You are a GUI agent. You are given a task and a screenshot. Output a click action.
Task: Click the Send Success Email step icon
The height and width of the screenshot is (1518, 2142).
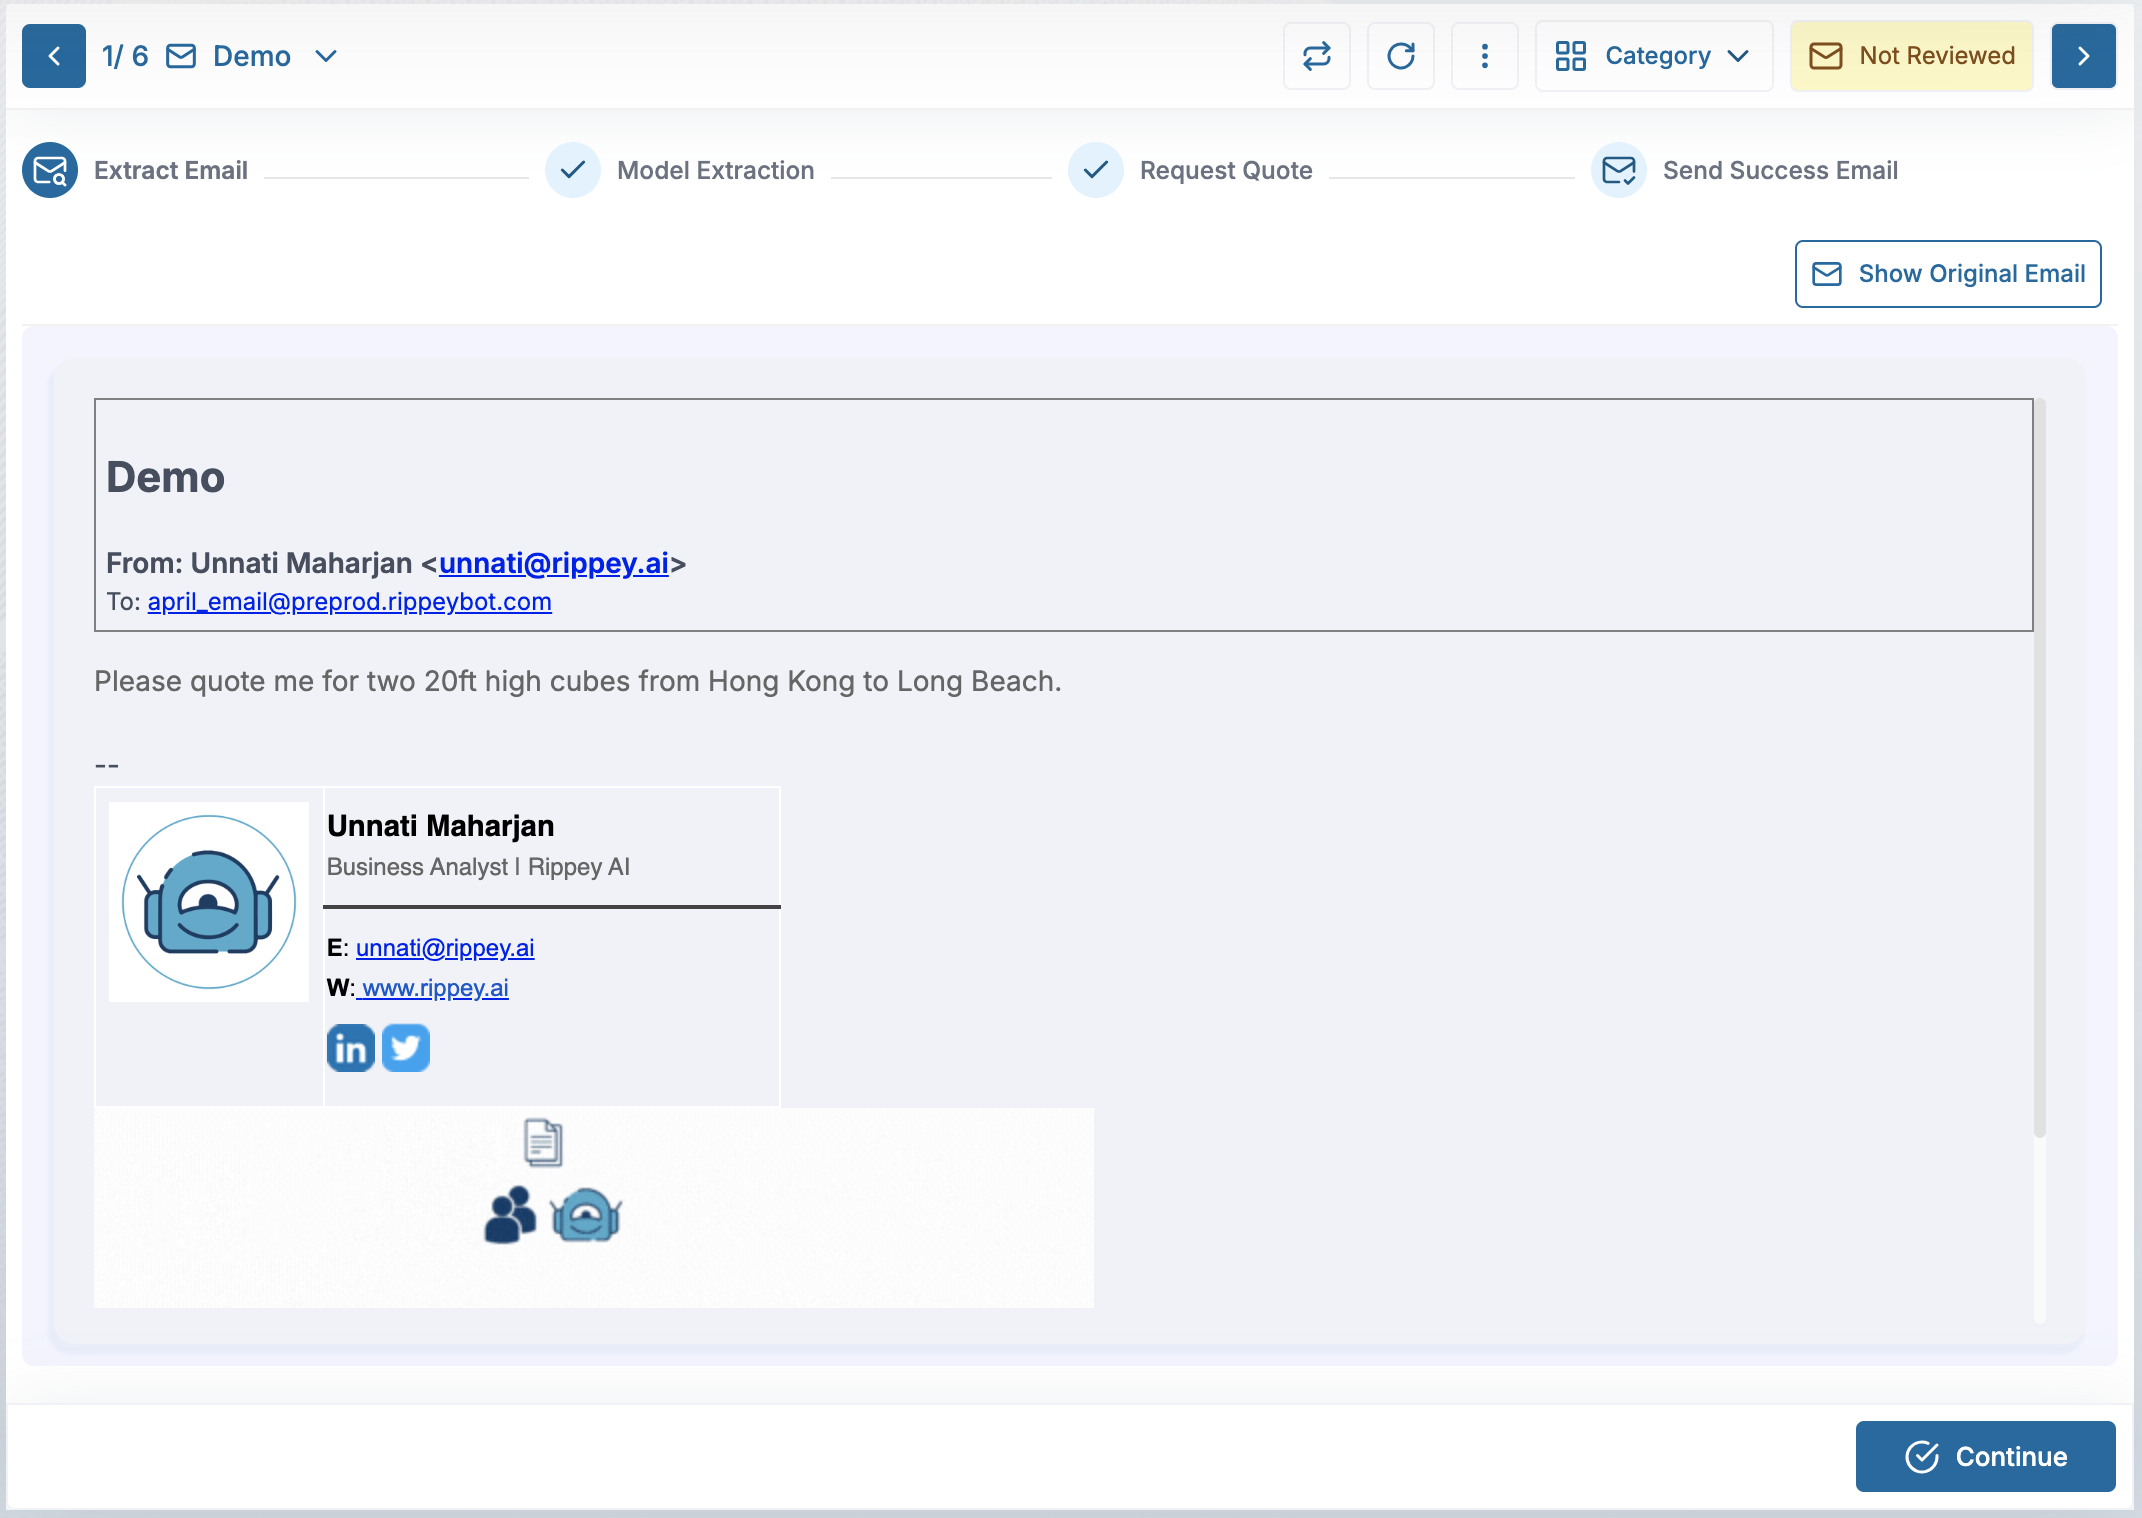1618,170
